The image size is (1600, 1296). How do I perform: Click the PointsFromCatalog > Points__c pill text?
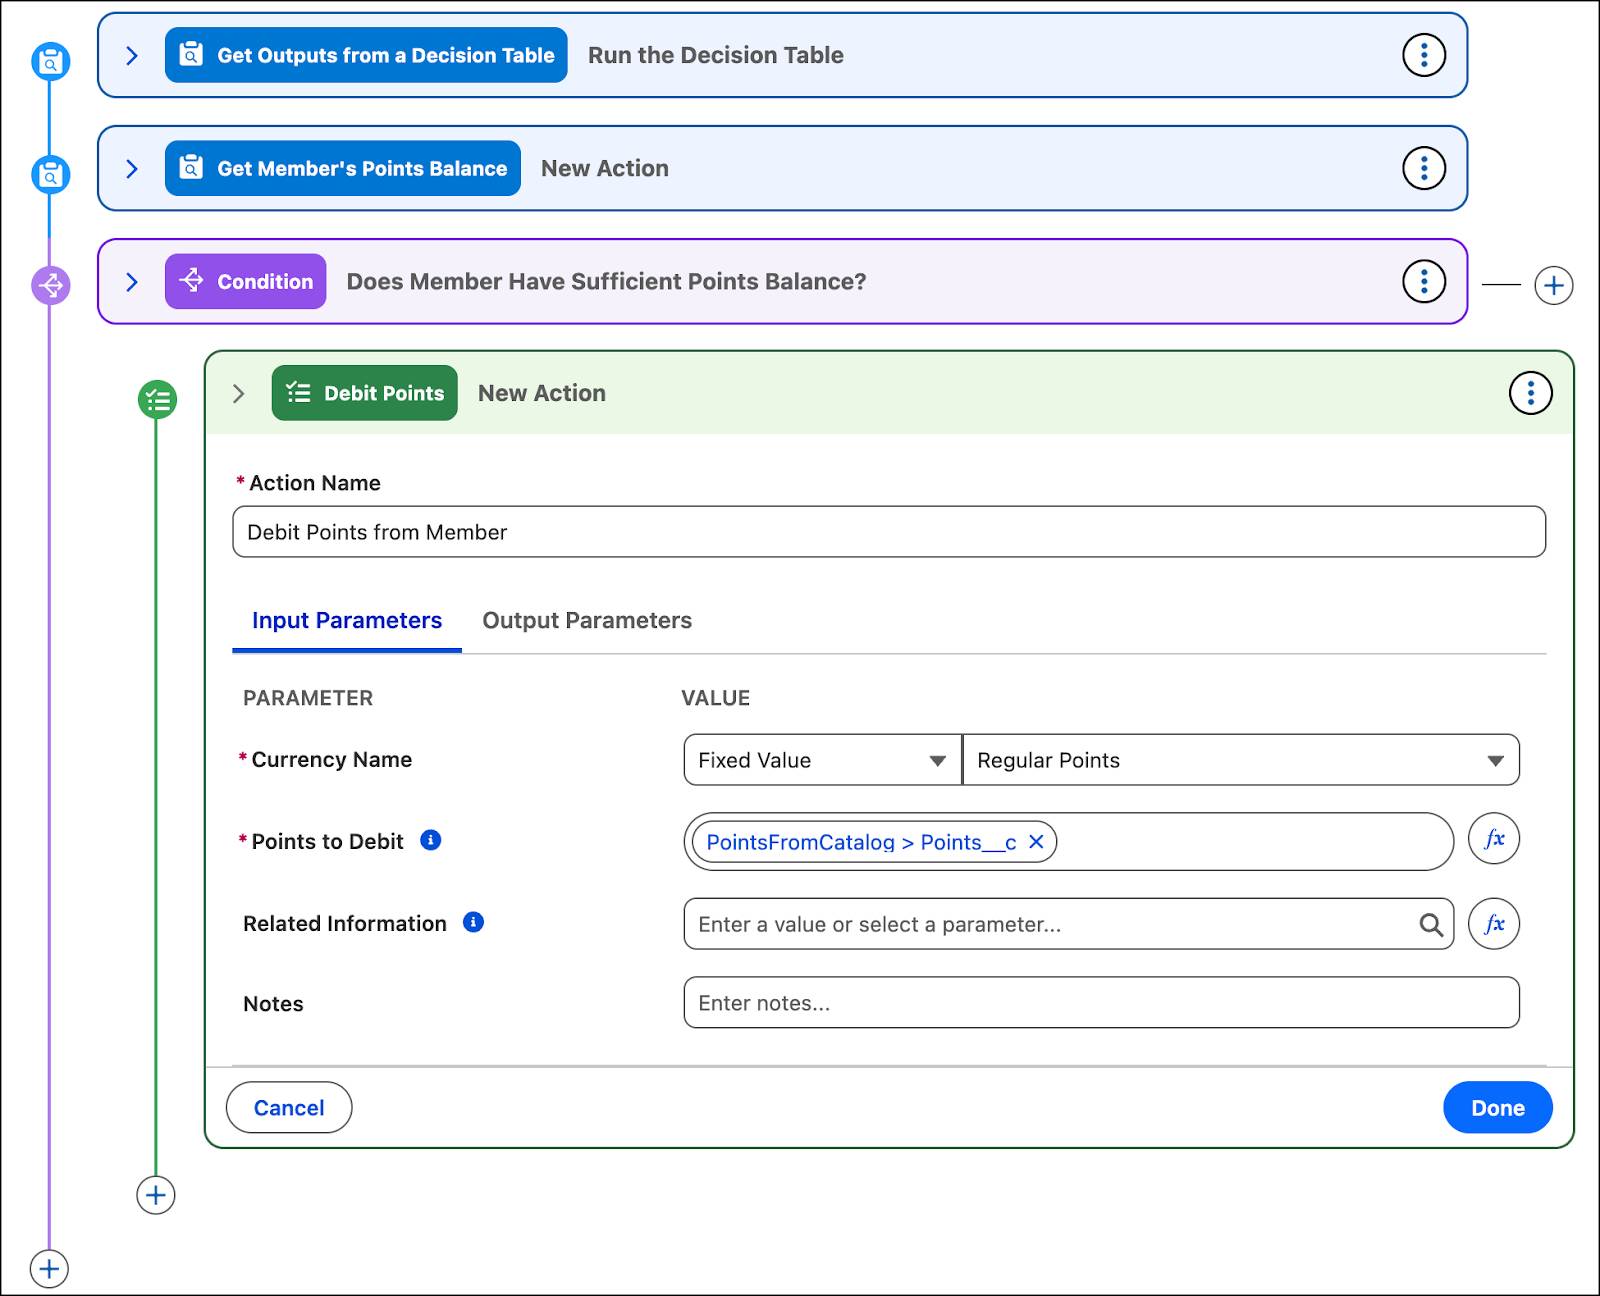[861, 842]
